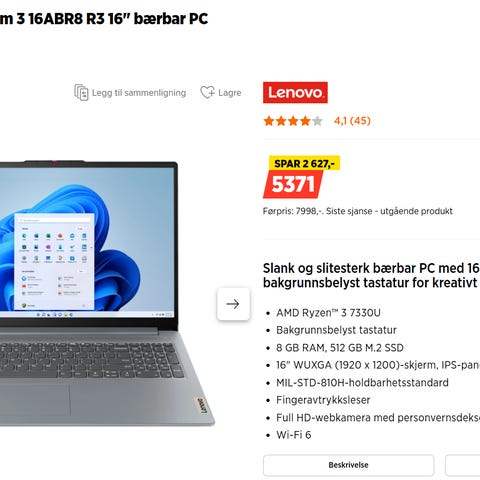Click the Windows start menu on laptop screen
The image size is (480, 480).
(x=54, y=262)
